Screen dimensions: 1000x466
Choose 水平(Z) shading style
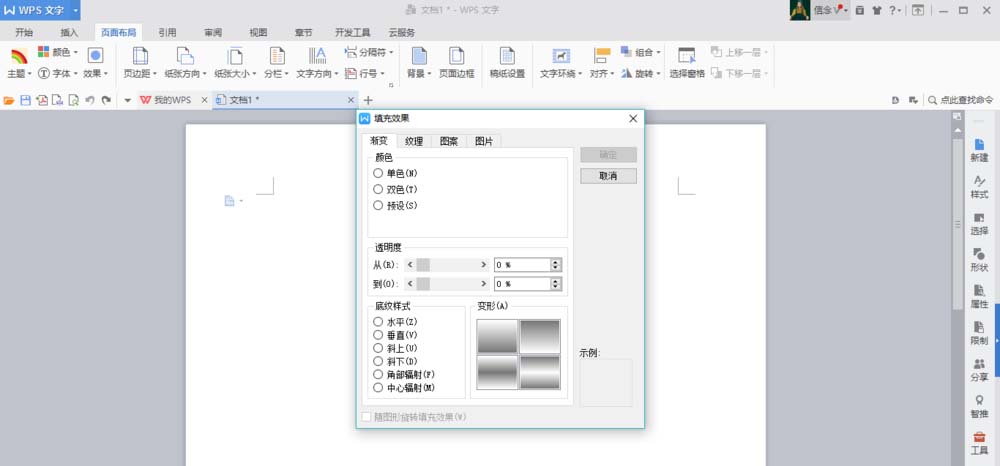click(x=378, y=322)
